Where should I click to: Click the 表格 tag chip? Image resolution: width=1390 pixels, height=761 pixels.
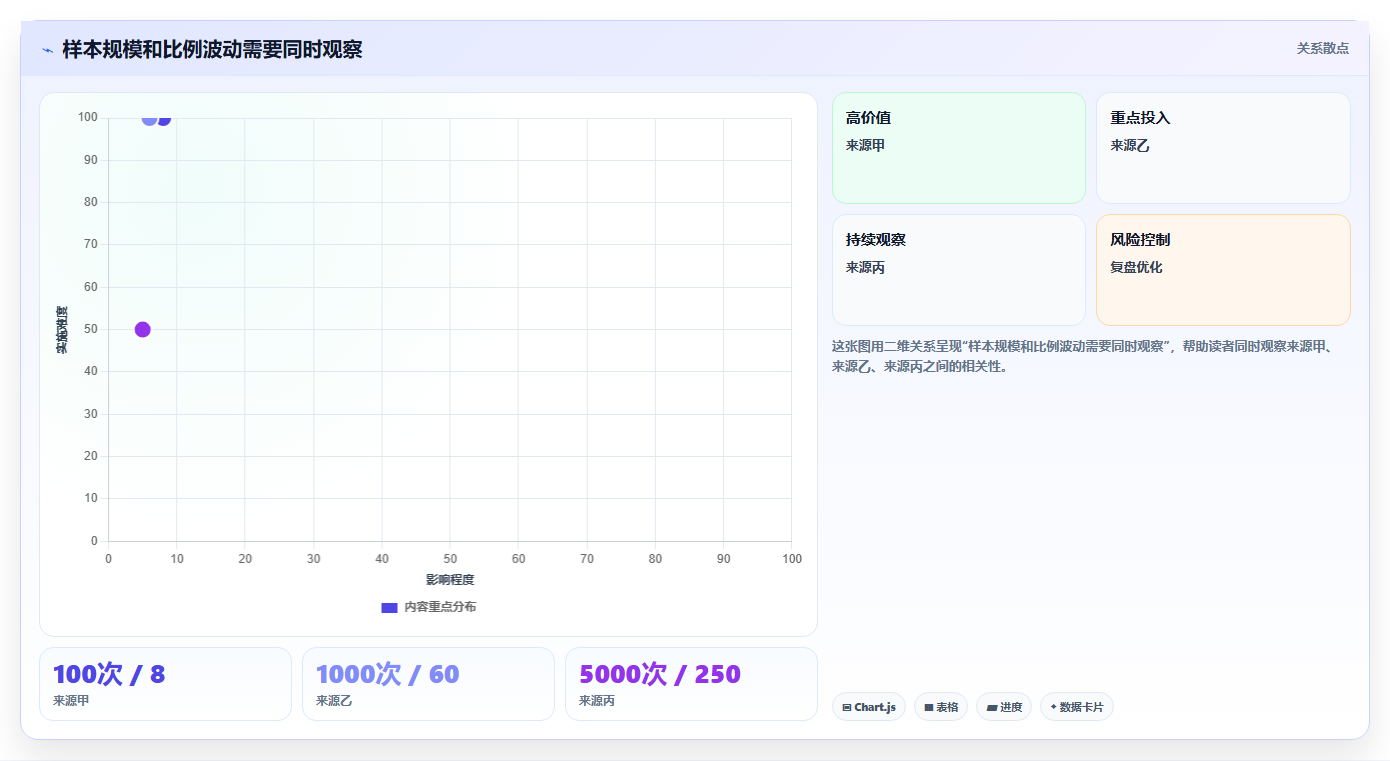[x=941, y=707]
